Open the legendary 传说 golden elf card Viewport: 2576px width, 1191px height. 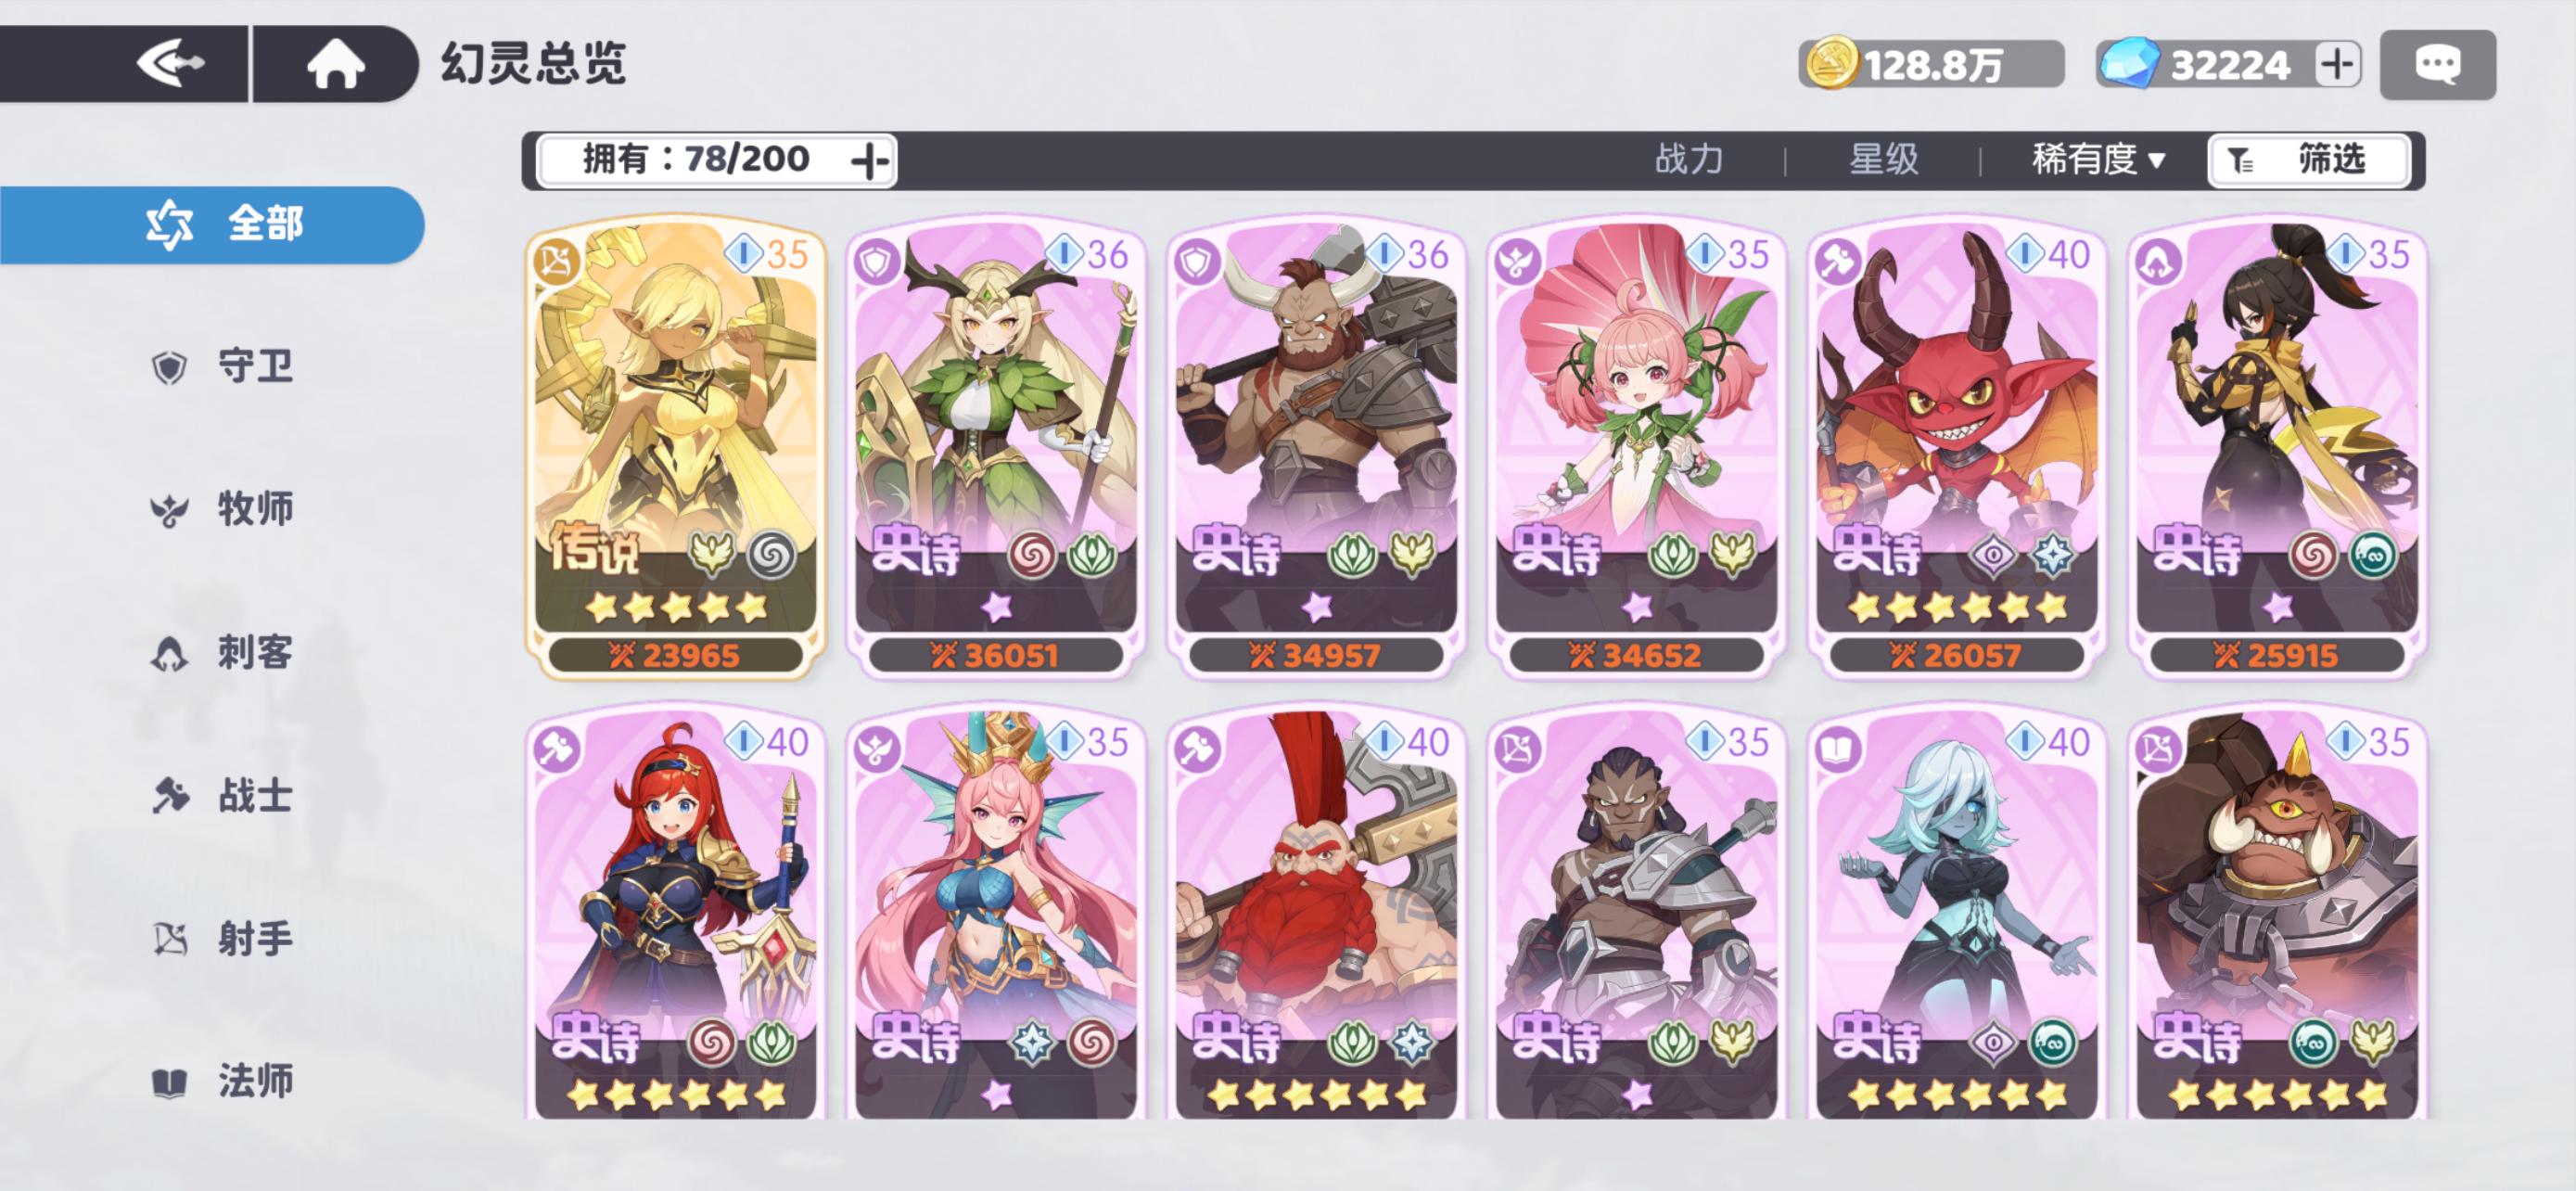[676, 448]
